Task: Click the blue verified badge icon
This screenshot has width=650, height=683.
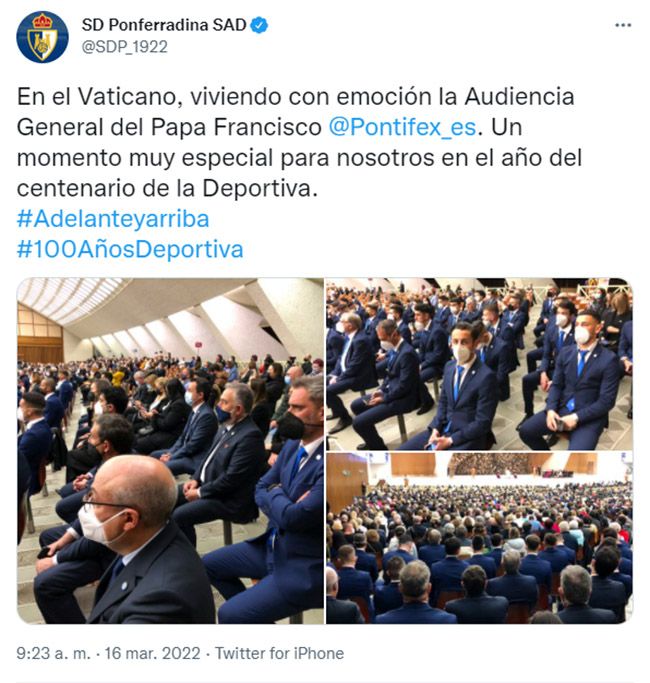Action: click(260, 25)
